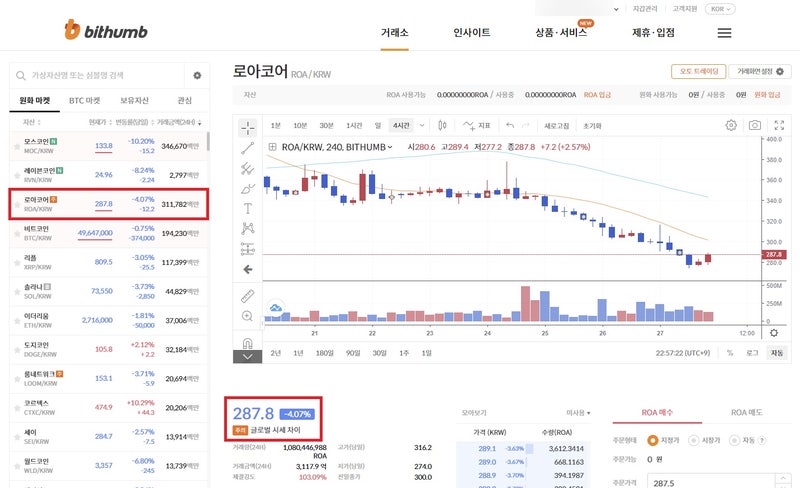Click the search magnifier icon
Screen dimensions: 800x488
tap(20, 76)
